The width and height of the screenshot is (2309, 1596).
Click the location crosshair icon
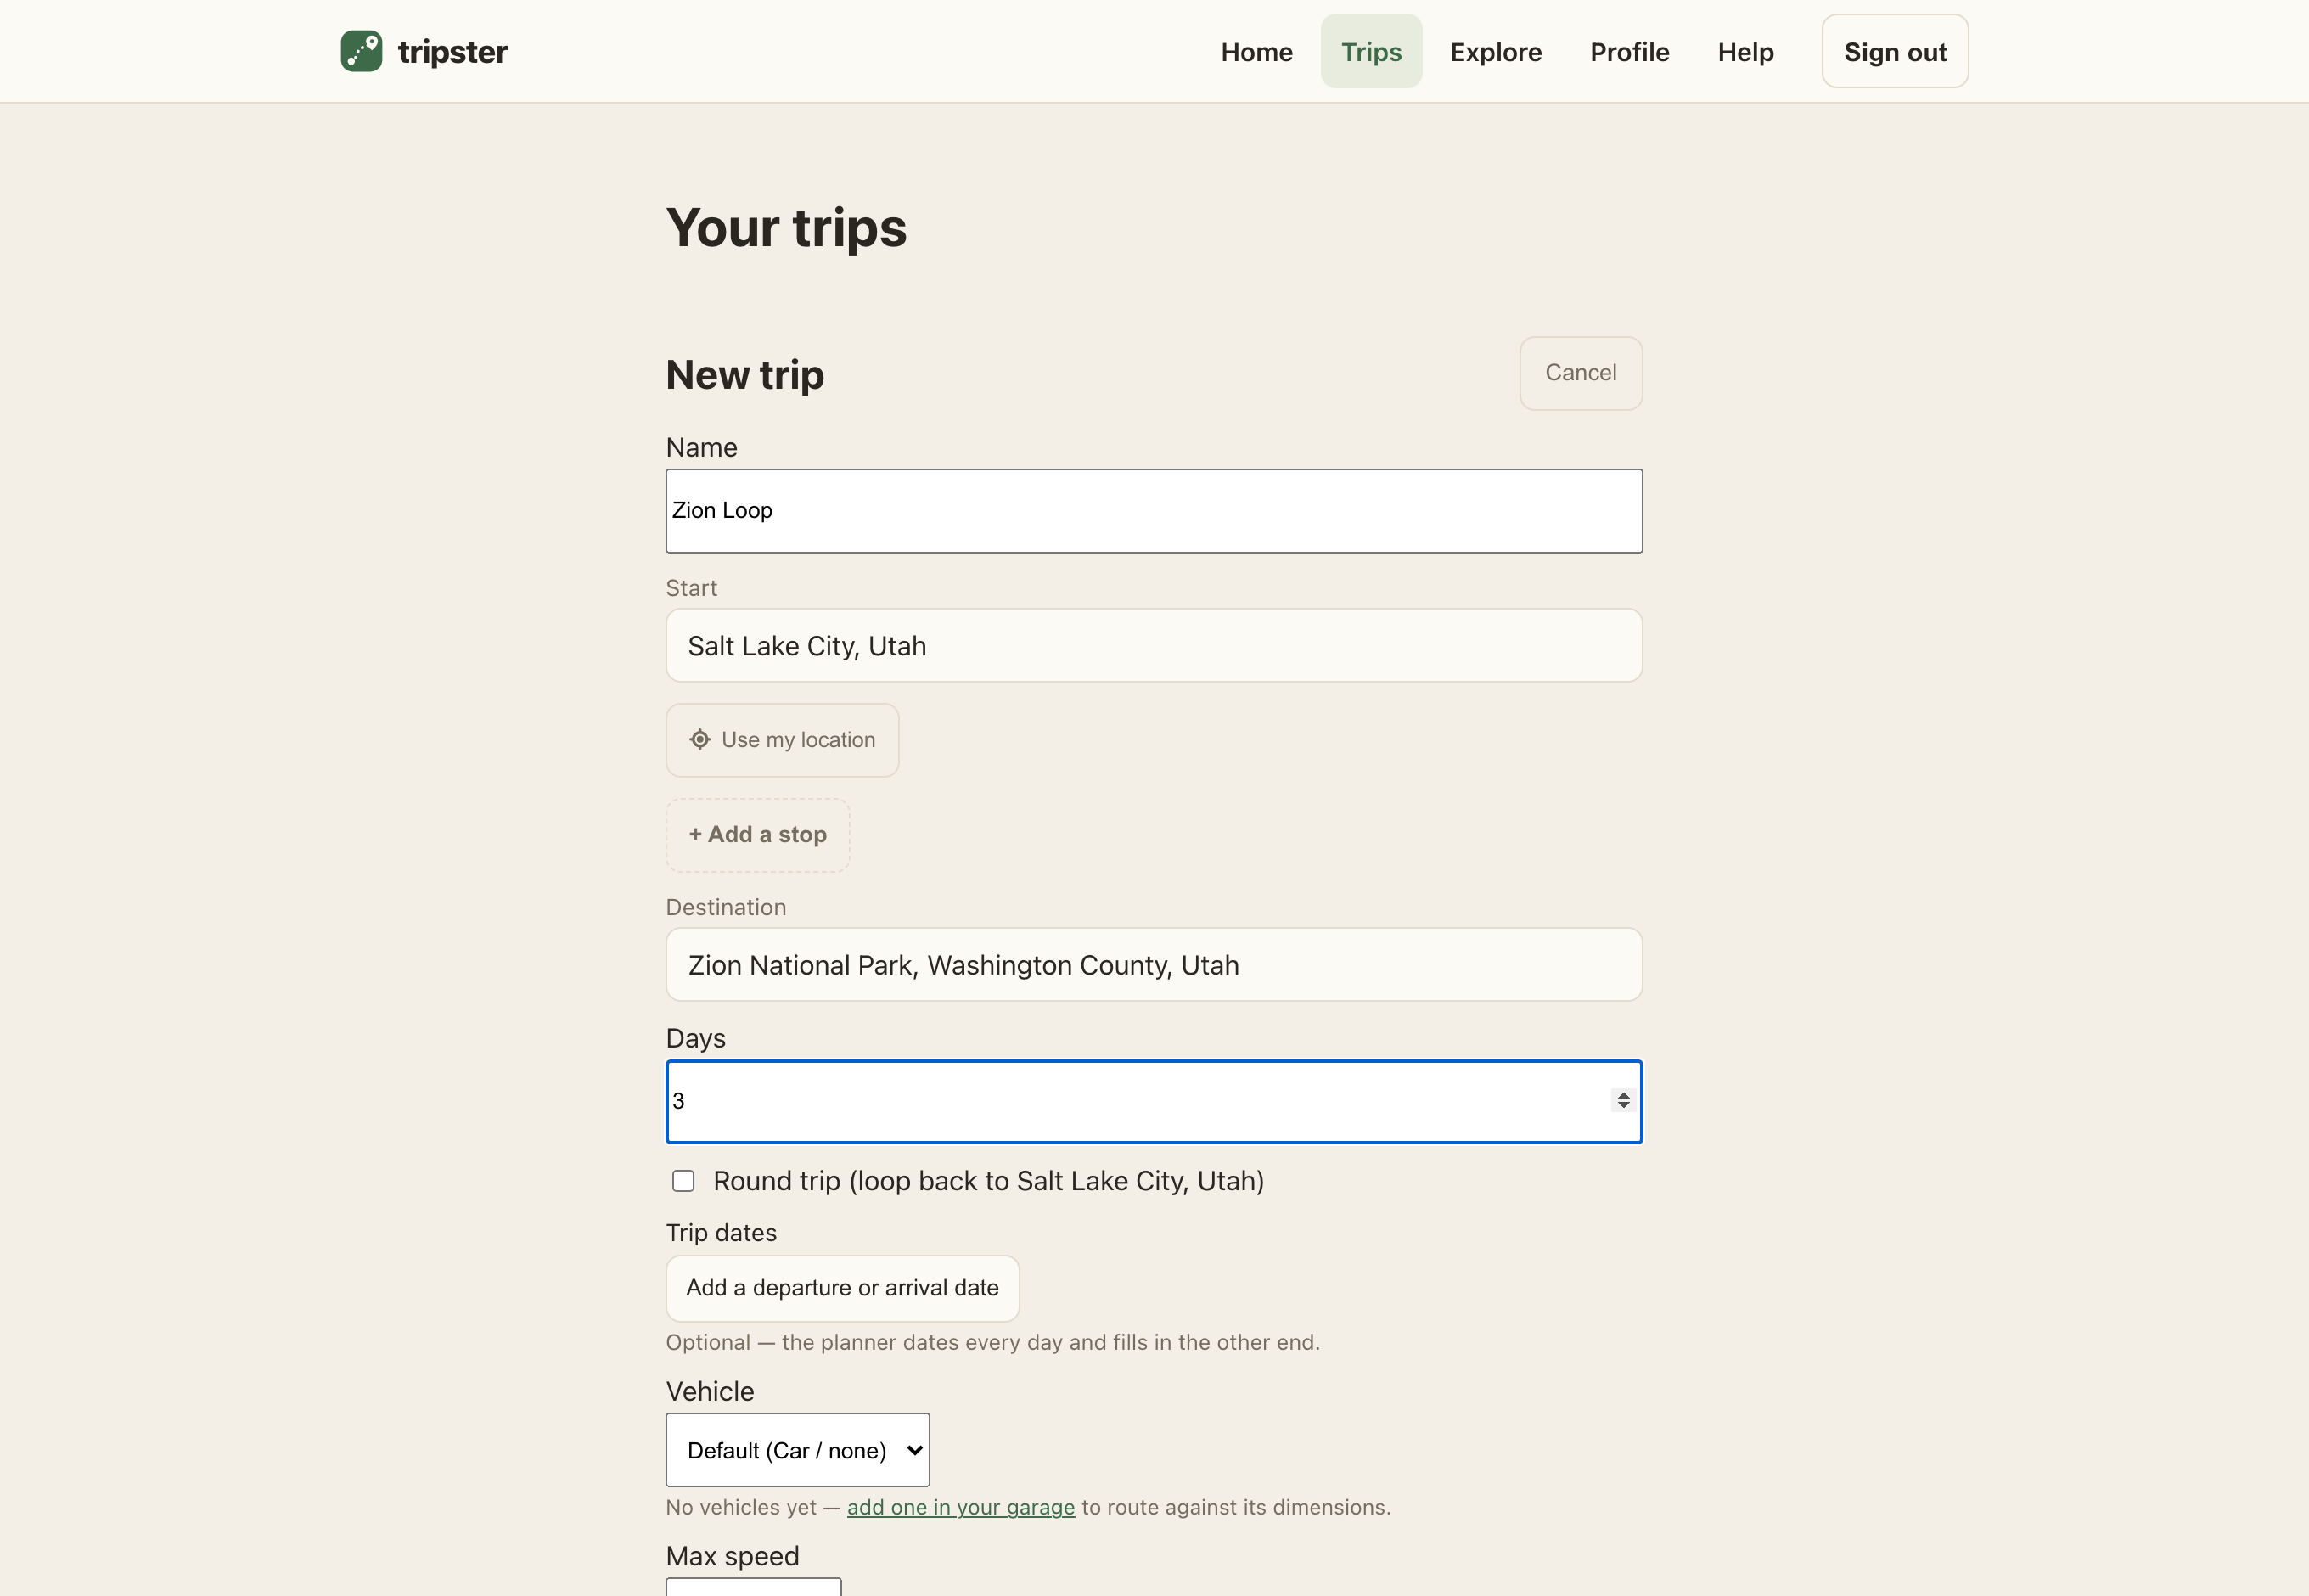[x=700, y=739]
